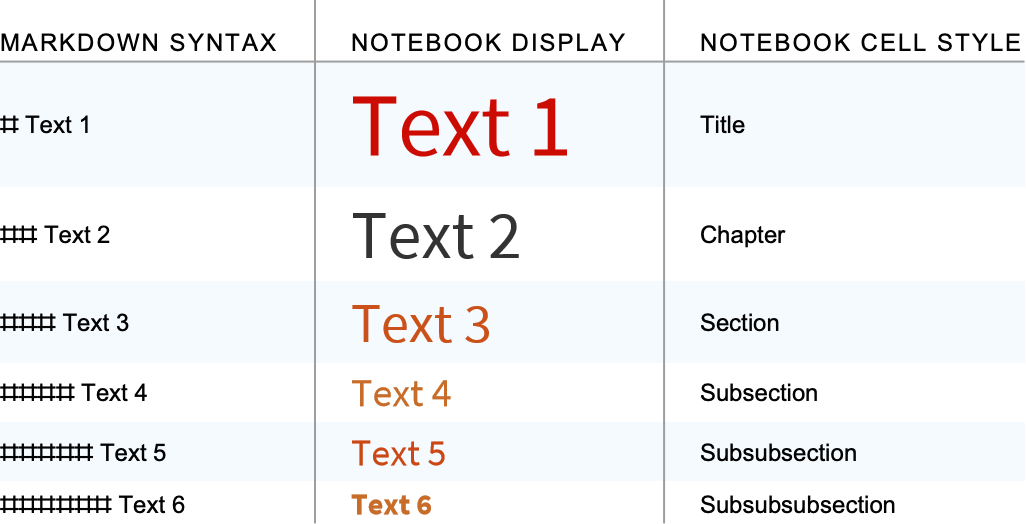Click the triple-hash Text 3 syntax cell
The height and width of the screenshot is (524, 1026).
point(64,323)
